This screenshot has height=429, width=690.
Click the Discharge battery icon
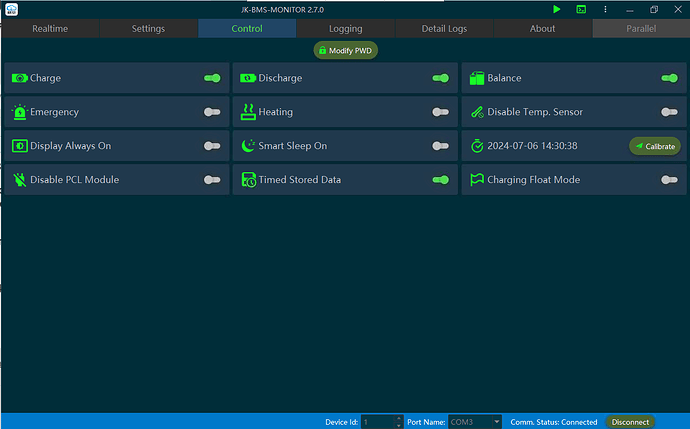[248, 78]
